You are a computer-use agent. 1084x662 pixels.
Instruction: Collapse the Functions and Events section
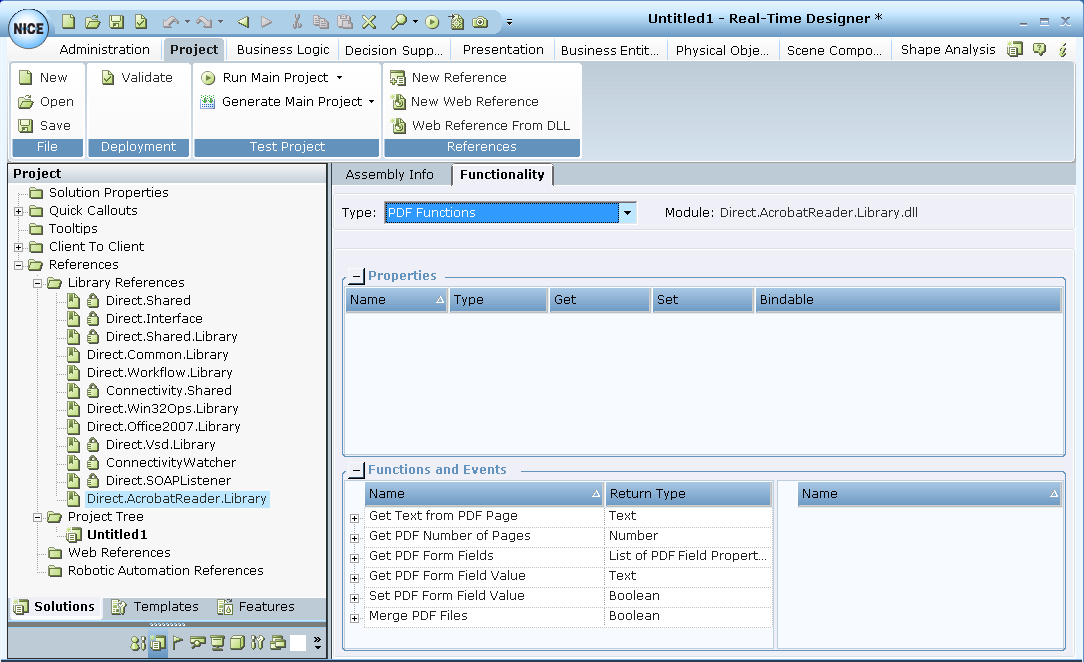pyautogui.click(x=357, y=471)
